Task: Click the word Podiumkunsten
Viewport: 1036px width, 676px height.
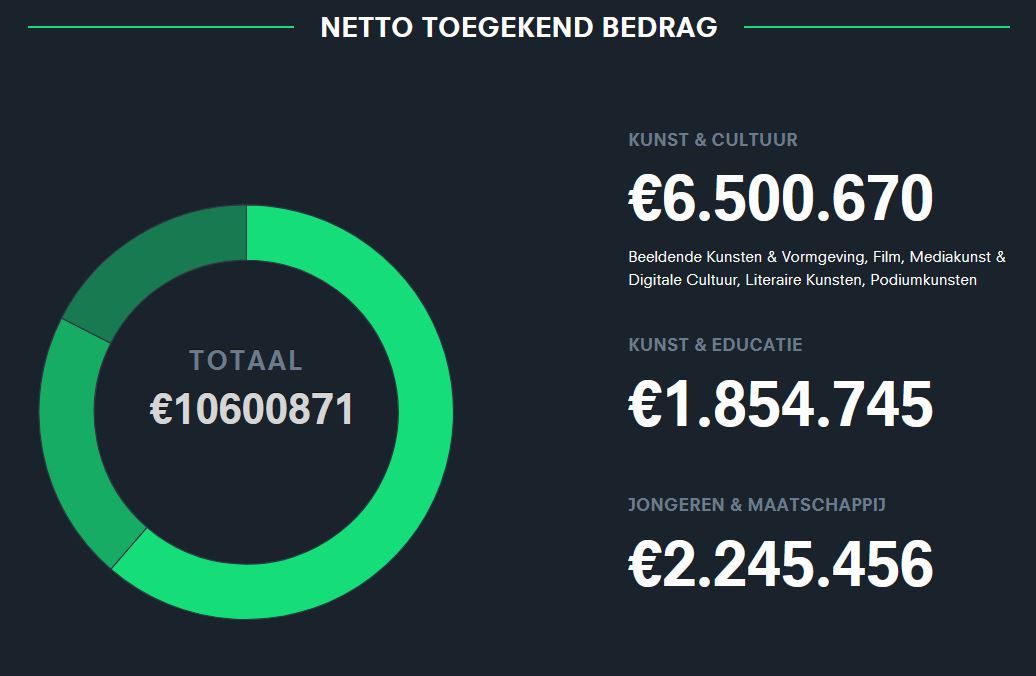Action: [x=923, y=280]
